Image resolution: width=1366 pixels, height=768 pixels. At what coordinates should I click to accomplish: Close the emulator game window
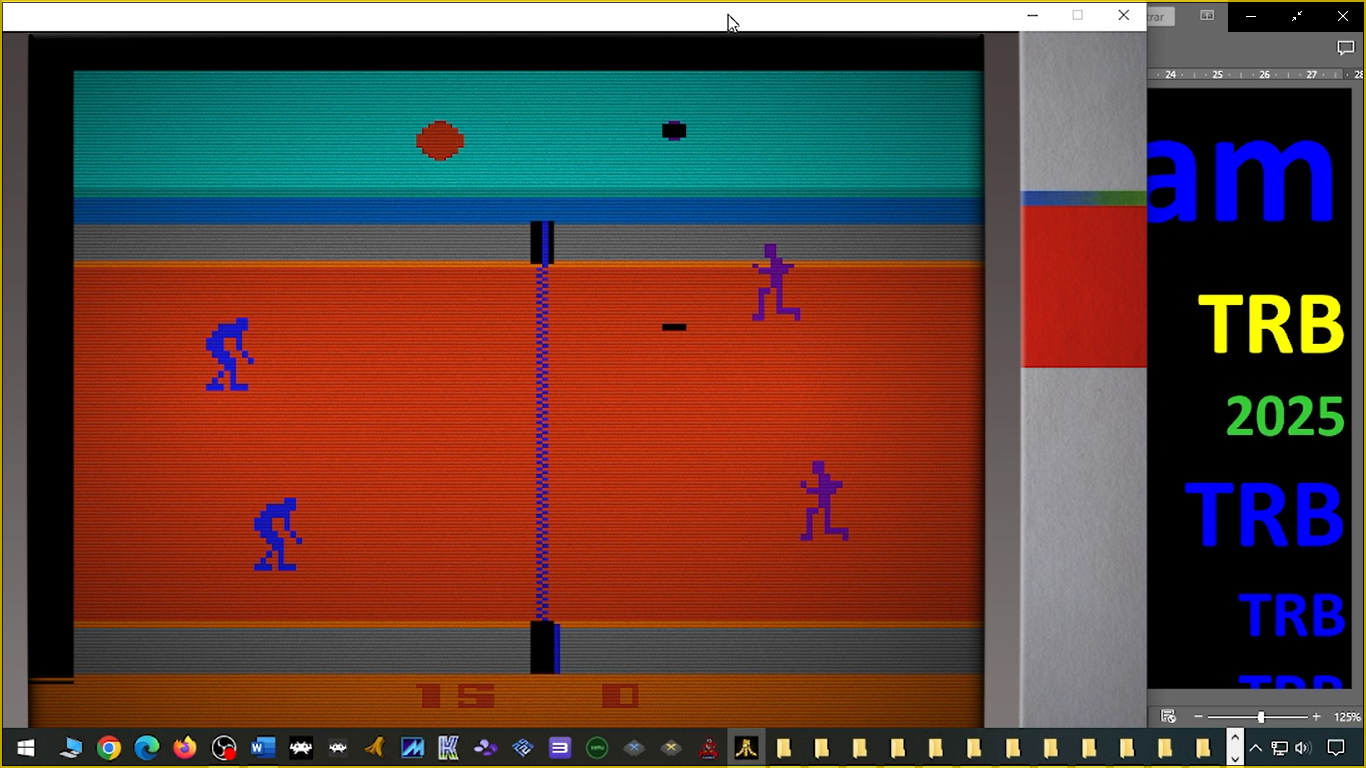coord(1123,15)
